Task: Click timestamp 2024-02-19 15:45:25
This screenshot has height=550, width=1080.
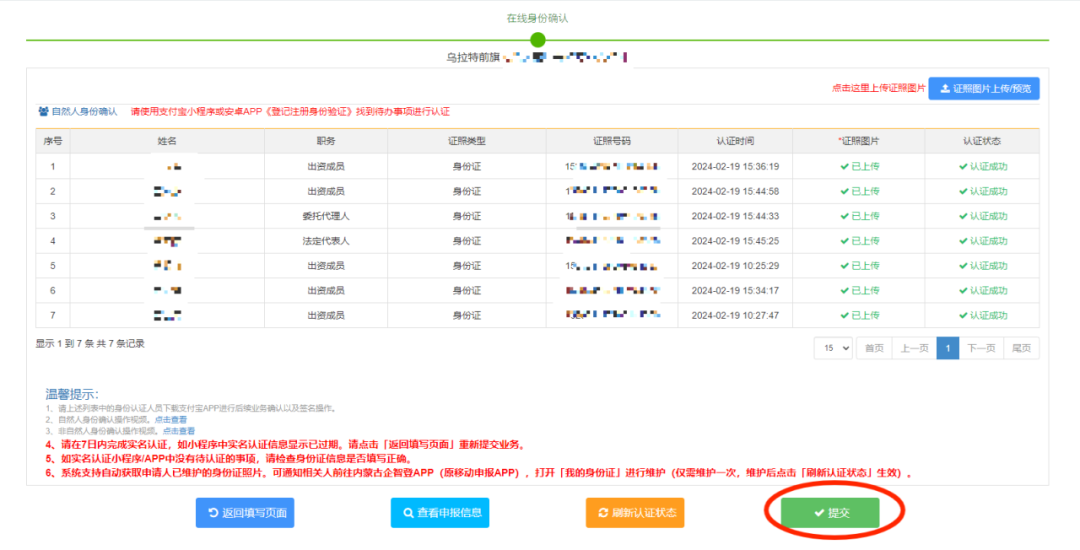Action: point(735,241)
